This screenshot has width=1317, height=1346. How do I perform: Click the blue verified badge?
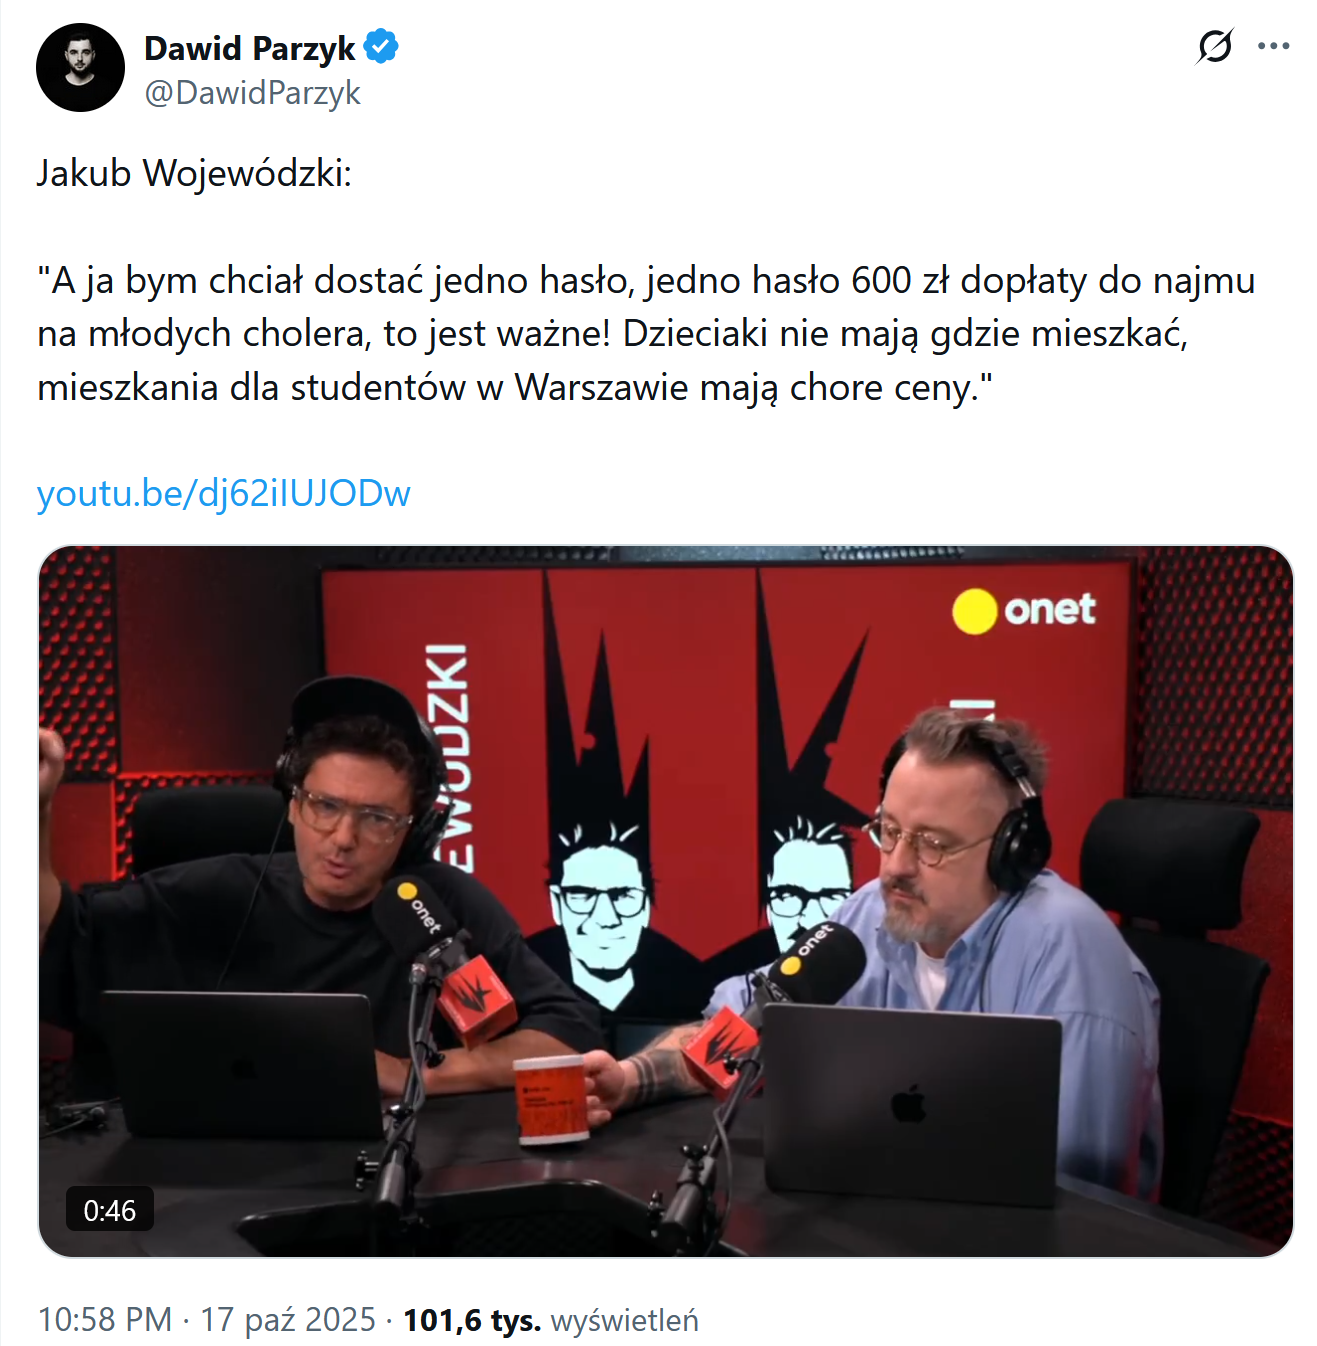pos(381,47)
